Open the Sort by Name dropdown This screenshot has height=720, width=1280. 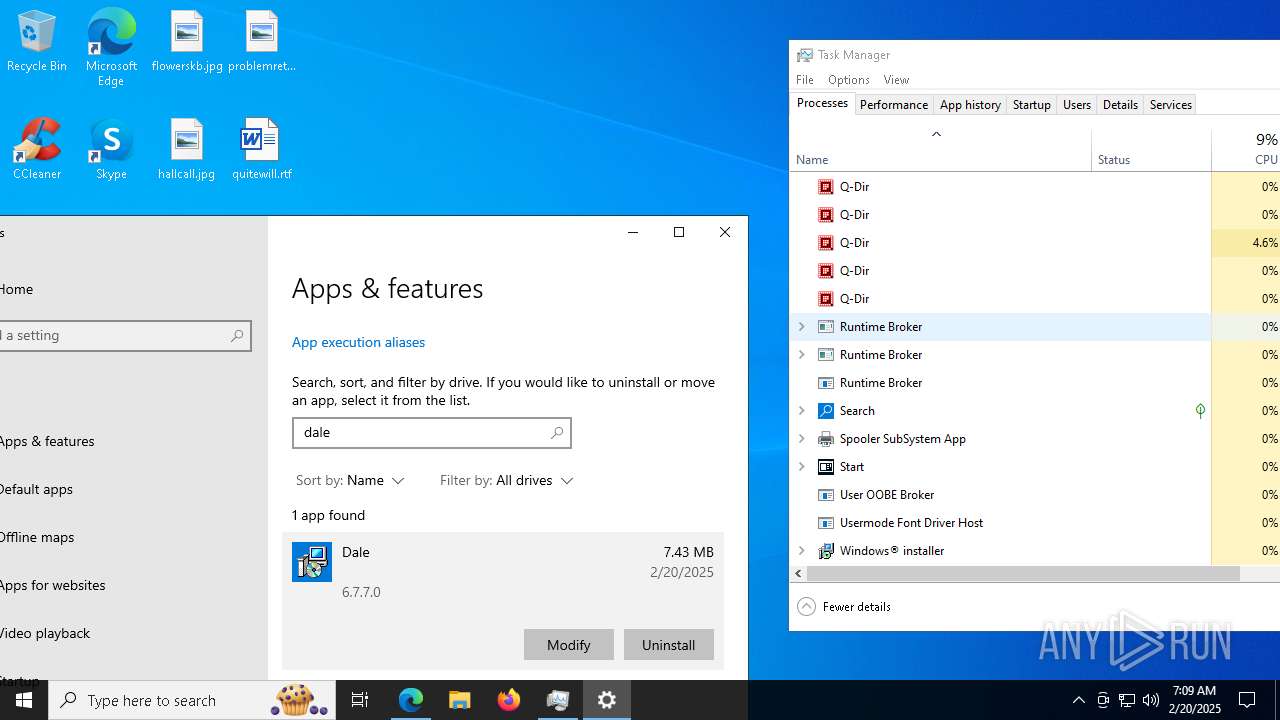[x=350, y=480]
